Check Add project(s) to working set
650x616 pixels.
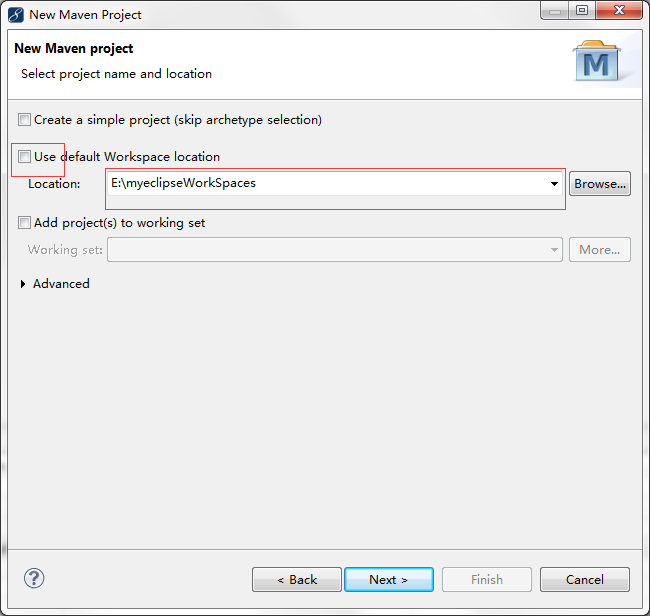pyautogui.click(x=25, y=223)
